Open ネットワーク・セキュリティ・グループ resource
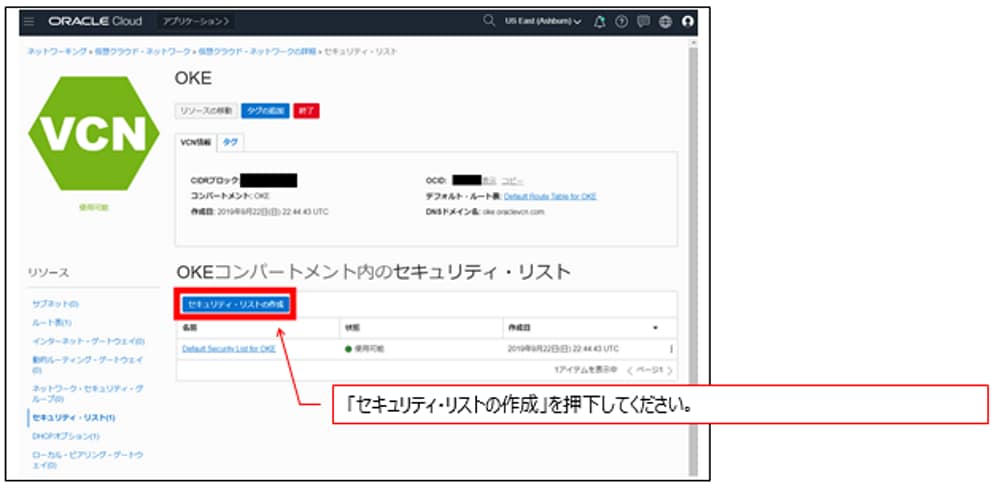This screenshot has height=491, width=1000. [87, 393]
